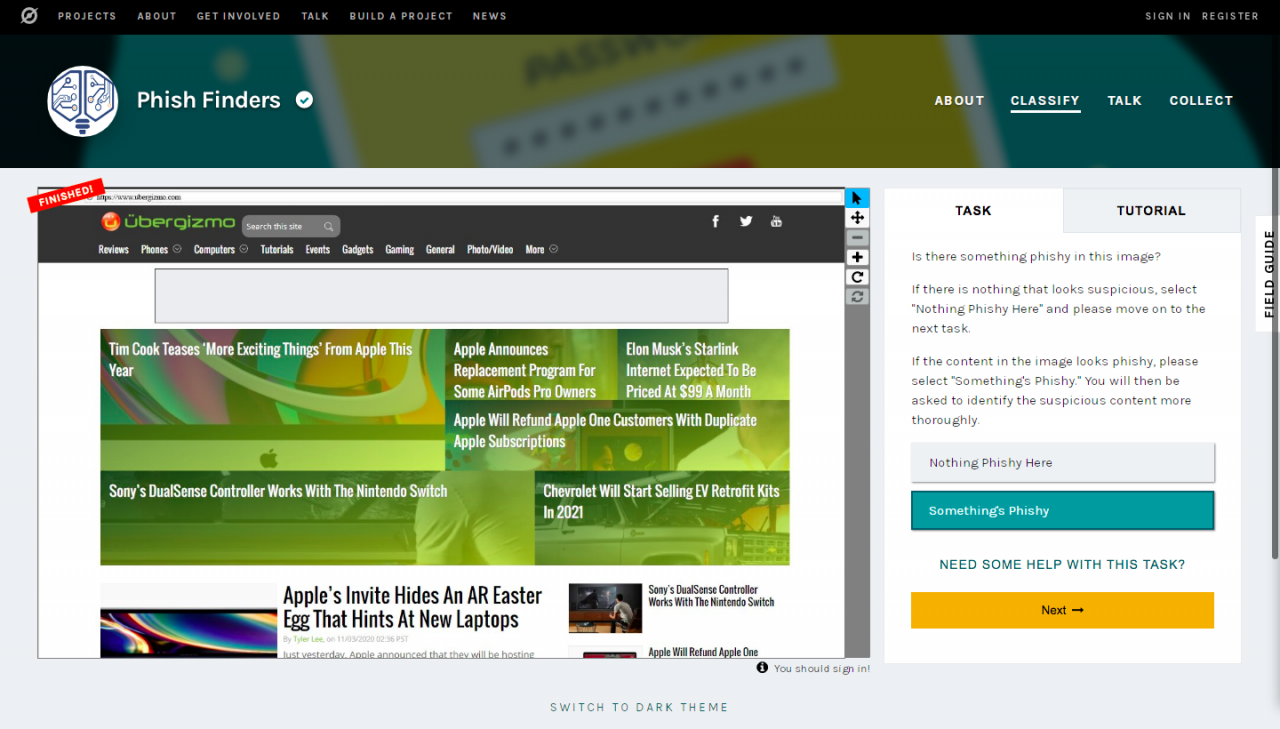Click the zoom in plus button
This screenshot has width=1280, height=729.
(857, 257)
